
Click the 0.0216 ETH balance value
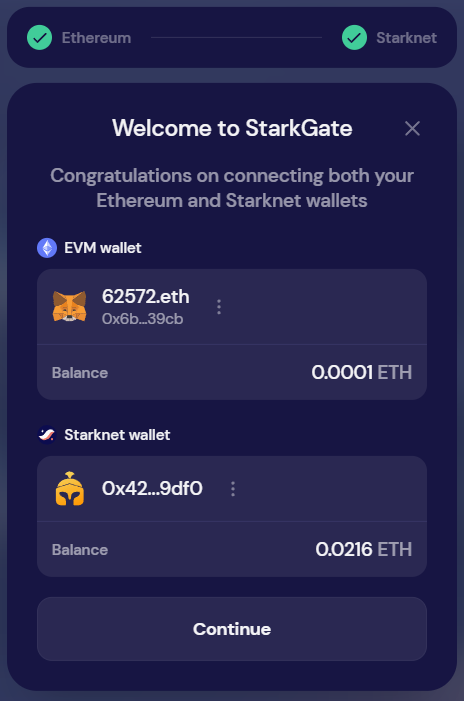363,549
